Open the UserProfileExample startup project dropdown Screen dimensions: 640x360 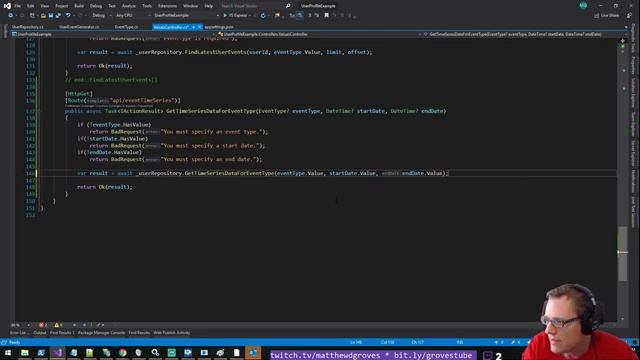point(186,16)
